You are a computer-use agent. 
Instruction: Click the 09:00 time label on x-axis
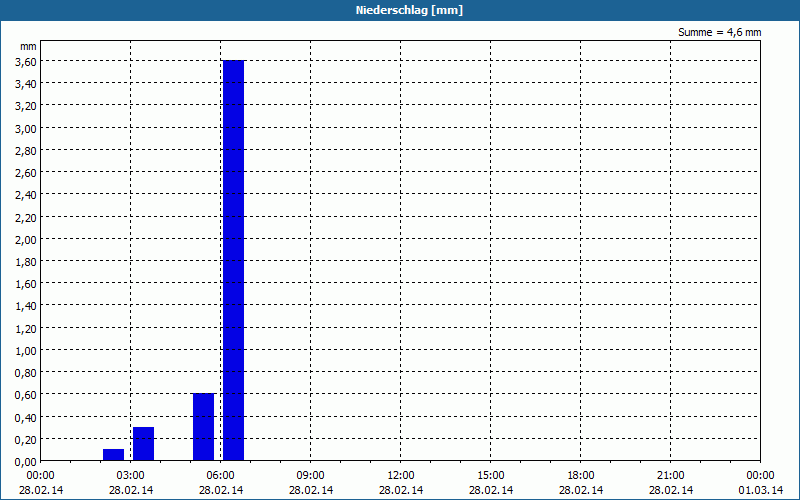pos(311,476)
